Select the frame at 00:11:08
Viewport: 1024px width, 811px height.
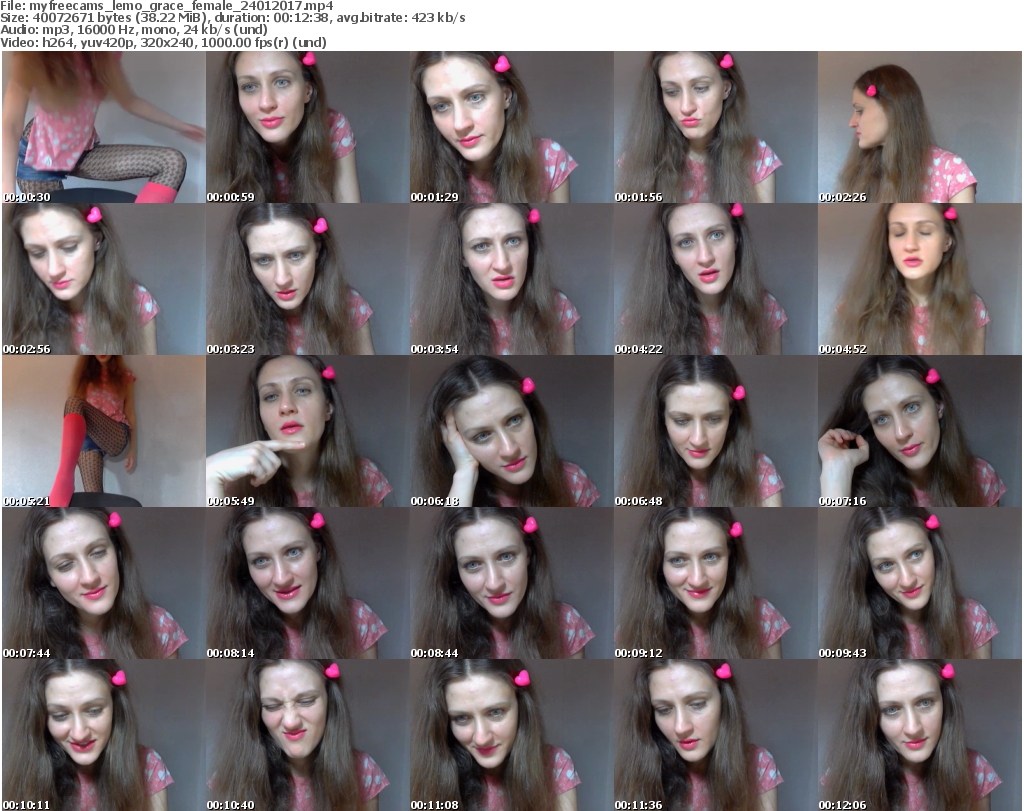pos(511,735)
